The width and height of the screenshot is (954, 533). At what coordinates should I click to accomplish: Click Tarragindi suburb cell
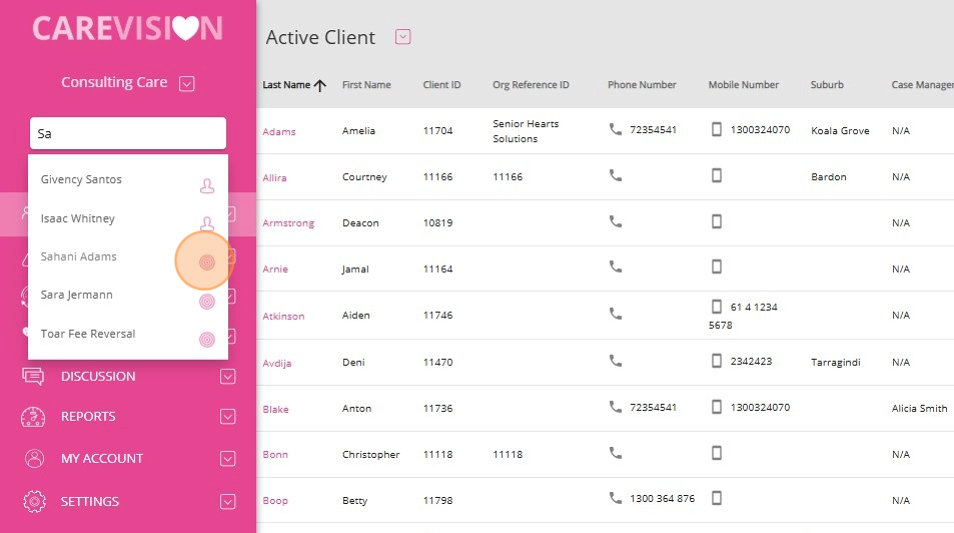pos(835,363)
